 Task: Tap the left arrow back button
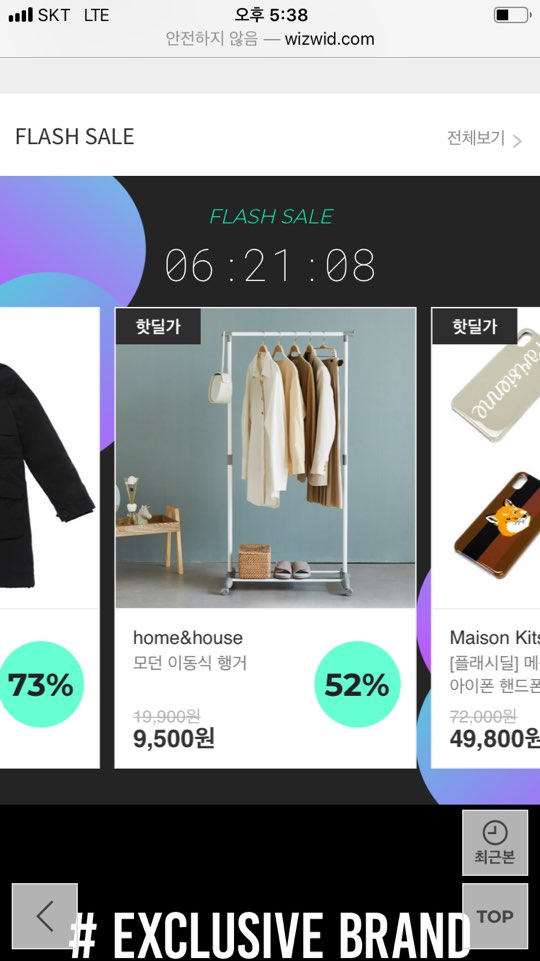coord(45,916)
